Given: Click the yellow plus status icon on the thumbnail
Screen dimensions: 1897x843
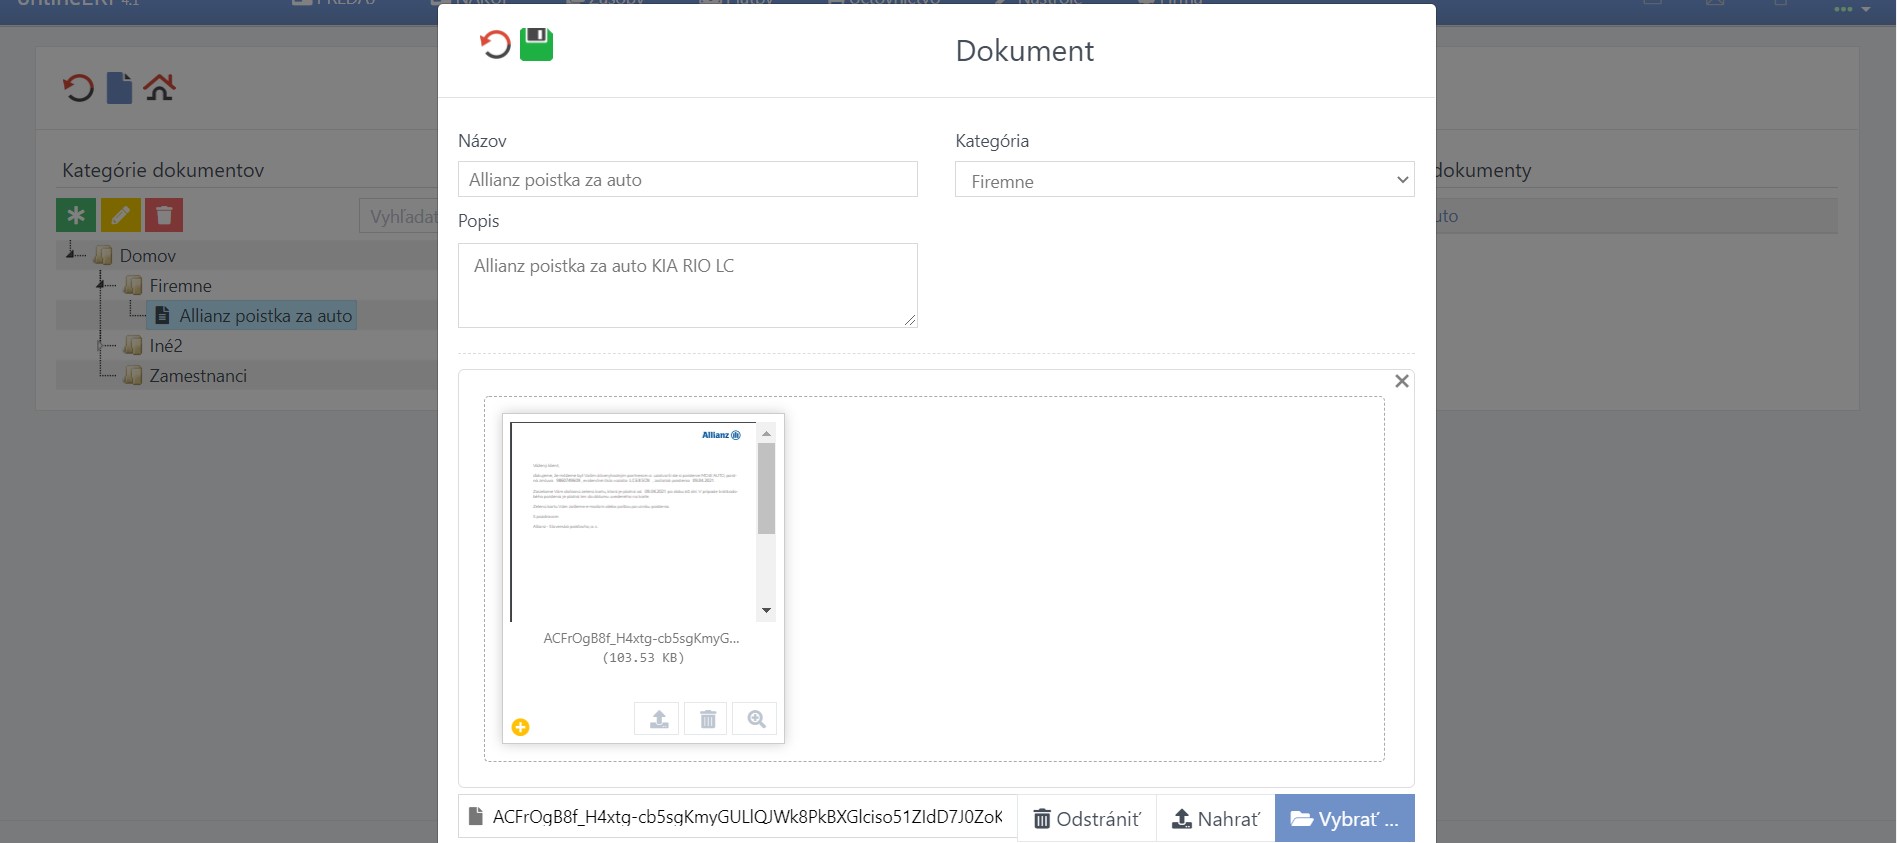Looking at the screenshot, I should (520, 727).
